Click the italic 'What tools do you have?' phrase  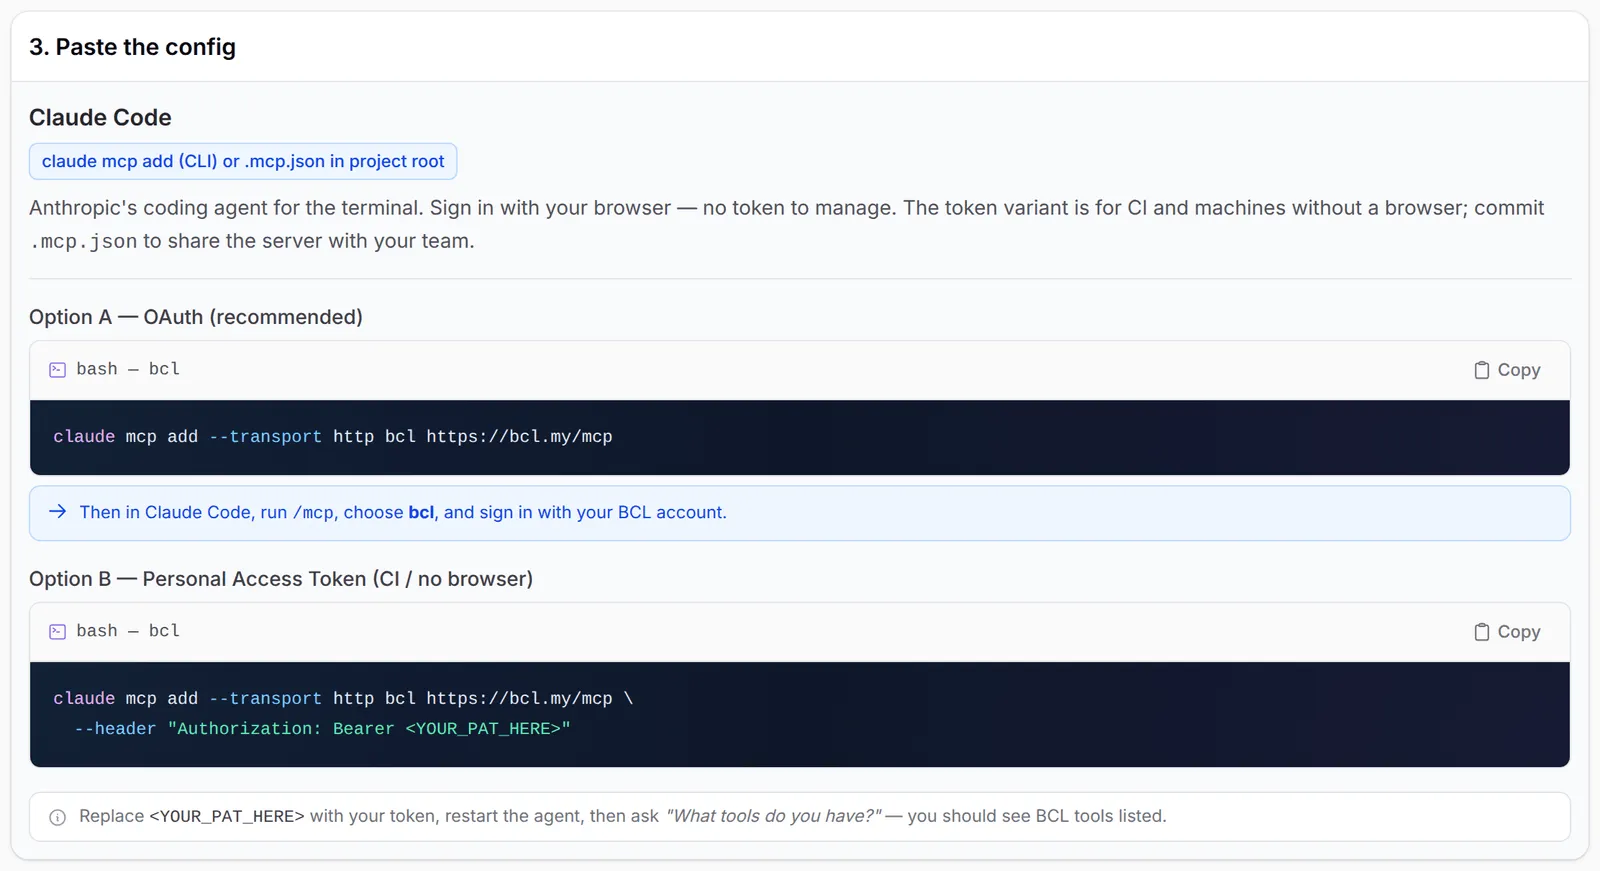(773, 816)
